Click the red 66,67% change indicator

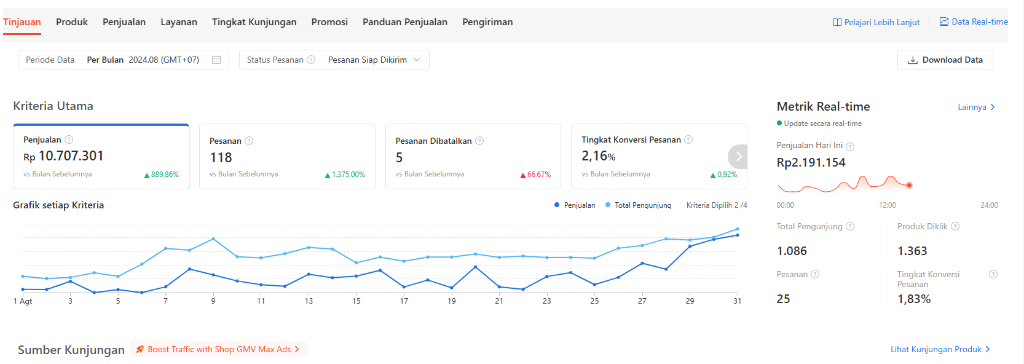[536, 174]
